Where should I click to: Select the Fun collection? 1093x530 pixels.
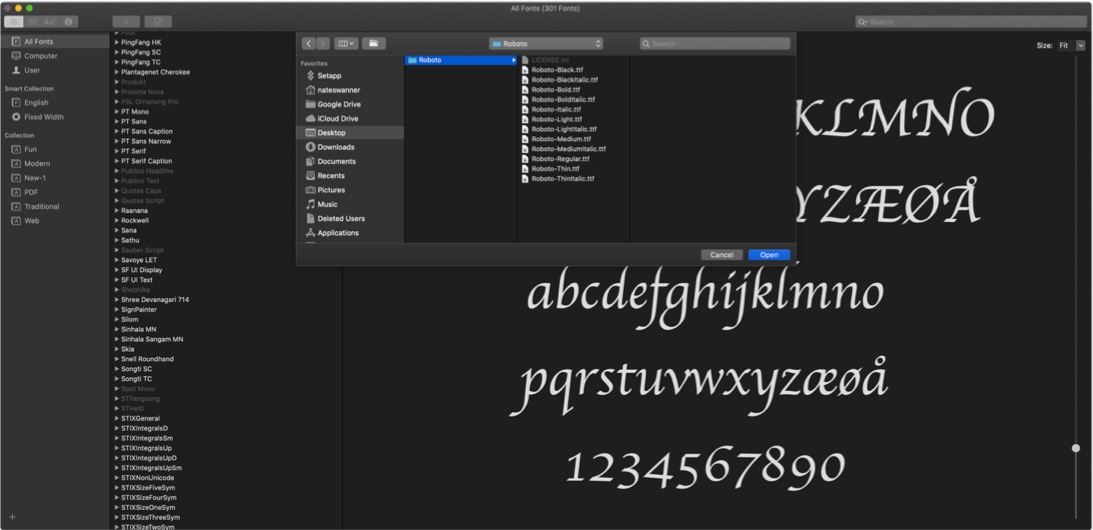click(x=31, y=149)
